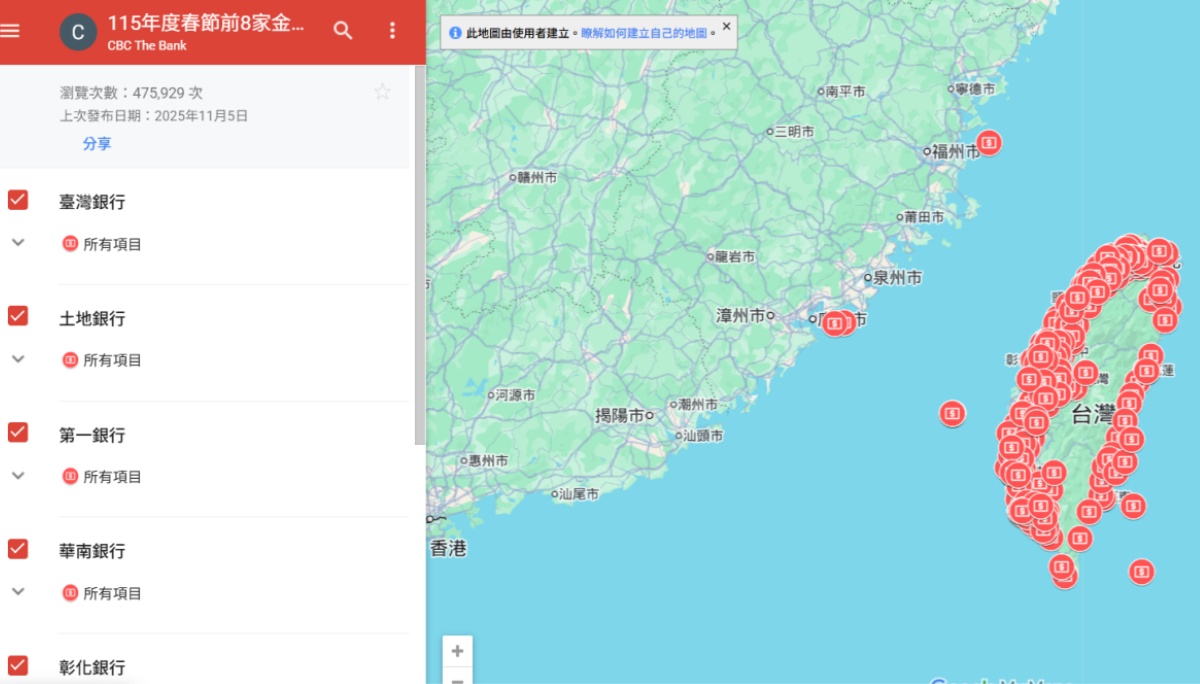Open the three-dot more options menu
The width and height of the screenshot is (1200, 684).
392,30
